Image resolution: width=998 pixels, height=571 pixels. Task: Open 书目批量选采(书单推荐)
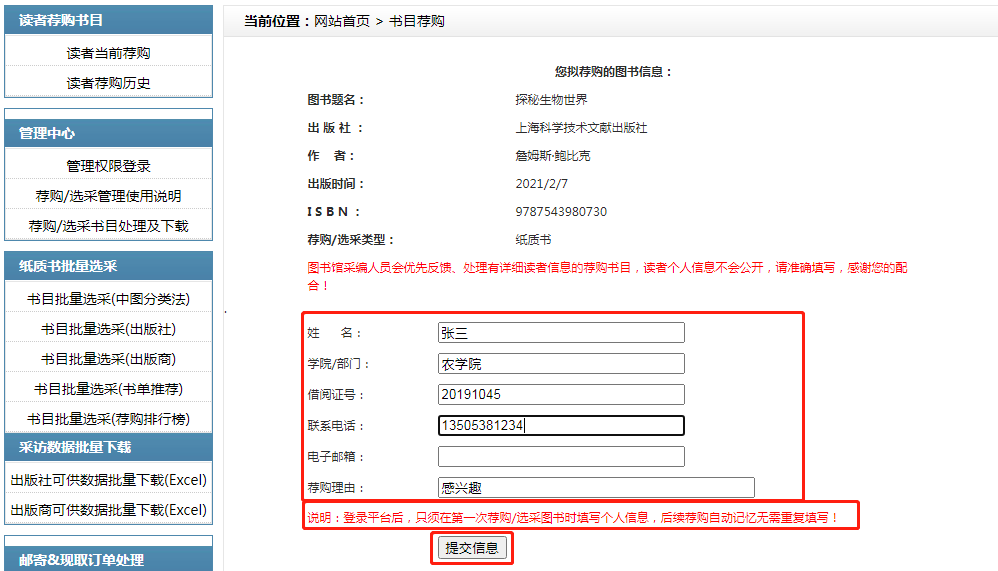coord(108,389)
